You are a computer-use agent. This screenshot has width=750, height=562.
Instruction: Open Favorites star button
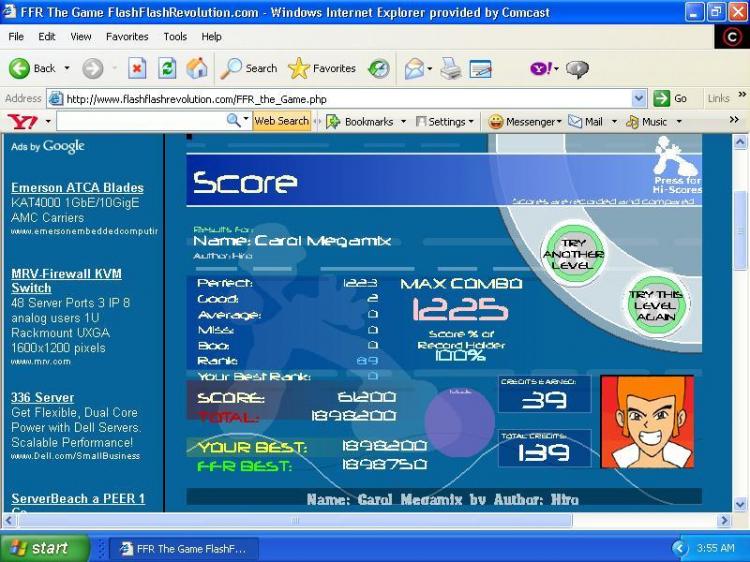coord(322,68)
